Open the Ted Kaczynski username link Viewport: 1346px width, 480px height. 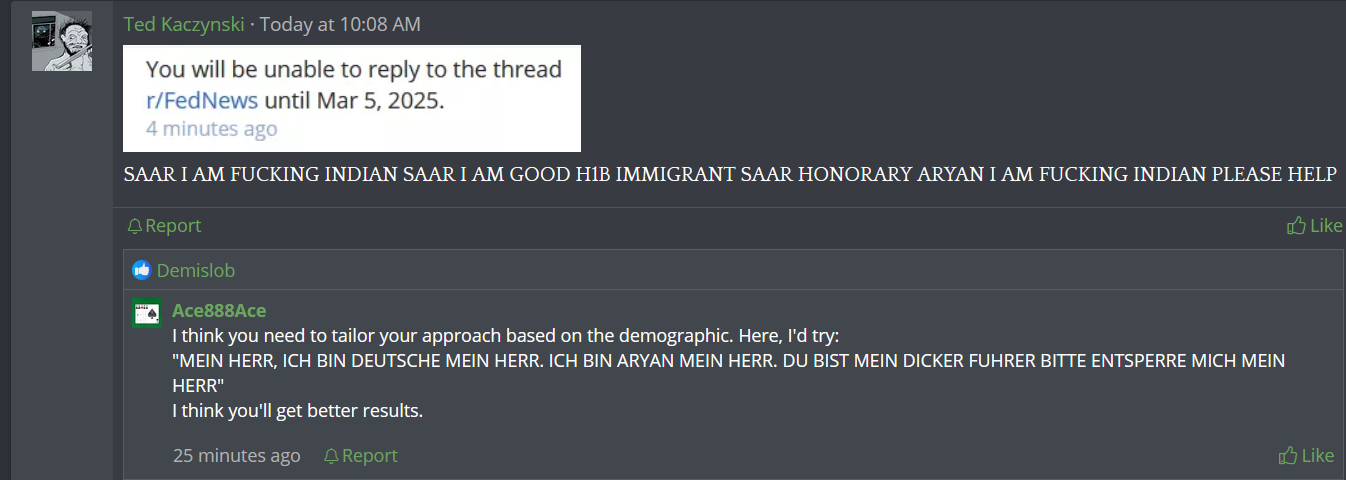[x=184, y=24]
